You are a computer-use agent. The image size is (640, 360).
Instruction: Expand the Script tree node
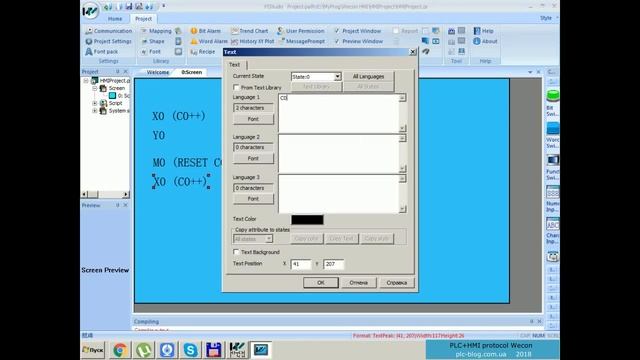click(94, 103)
